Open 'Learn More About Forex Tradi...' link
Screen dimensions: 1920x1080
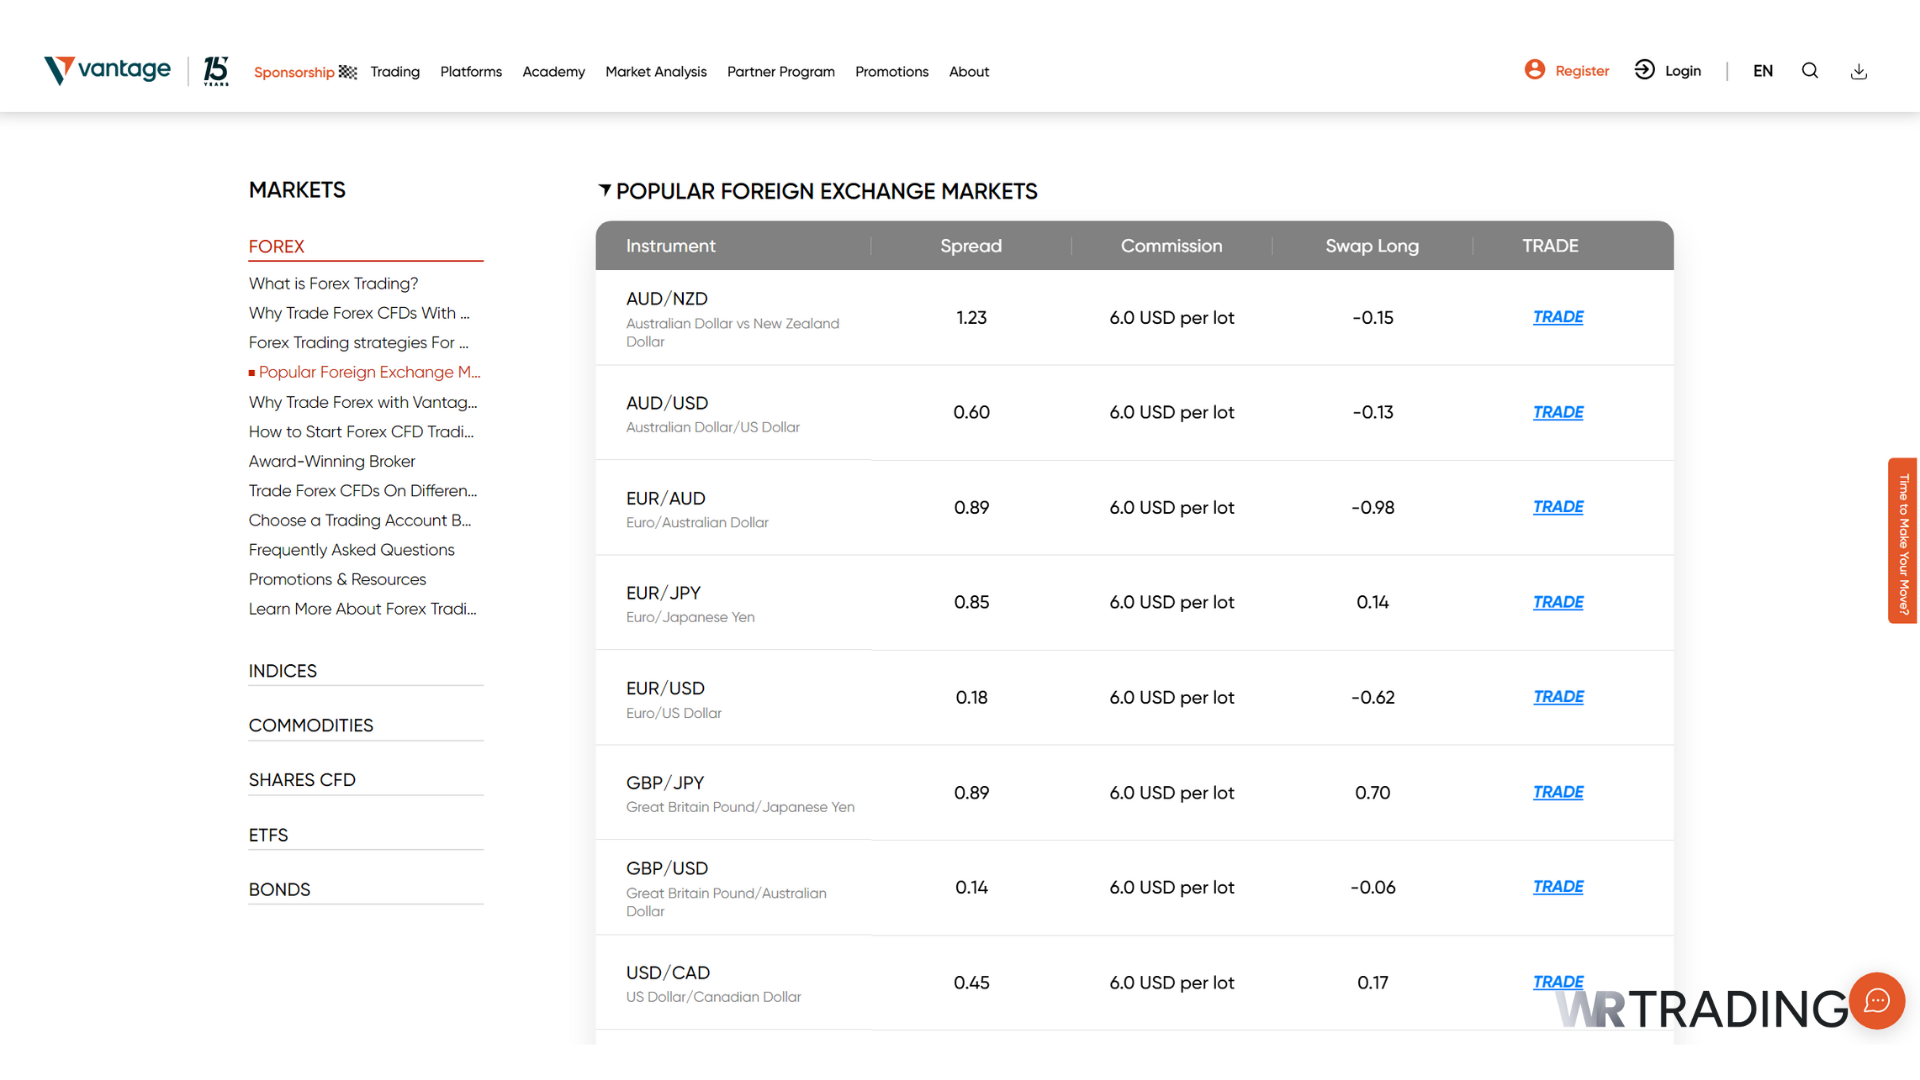click(363, 609)
